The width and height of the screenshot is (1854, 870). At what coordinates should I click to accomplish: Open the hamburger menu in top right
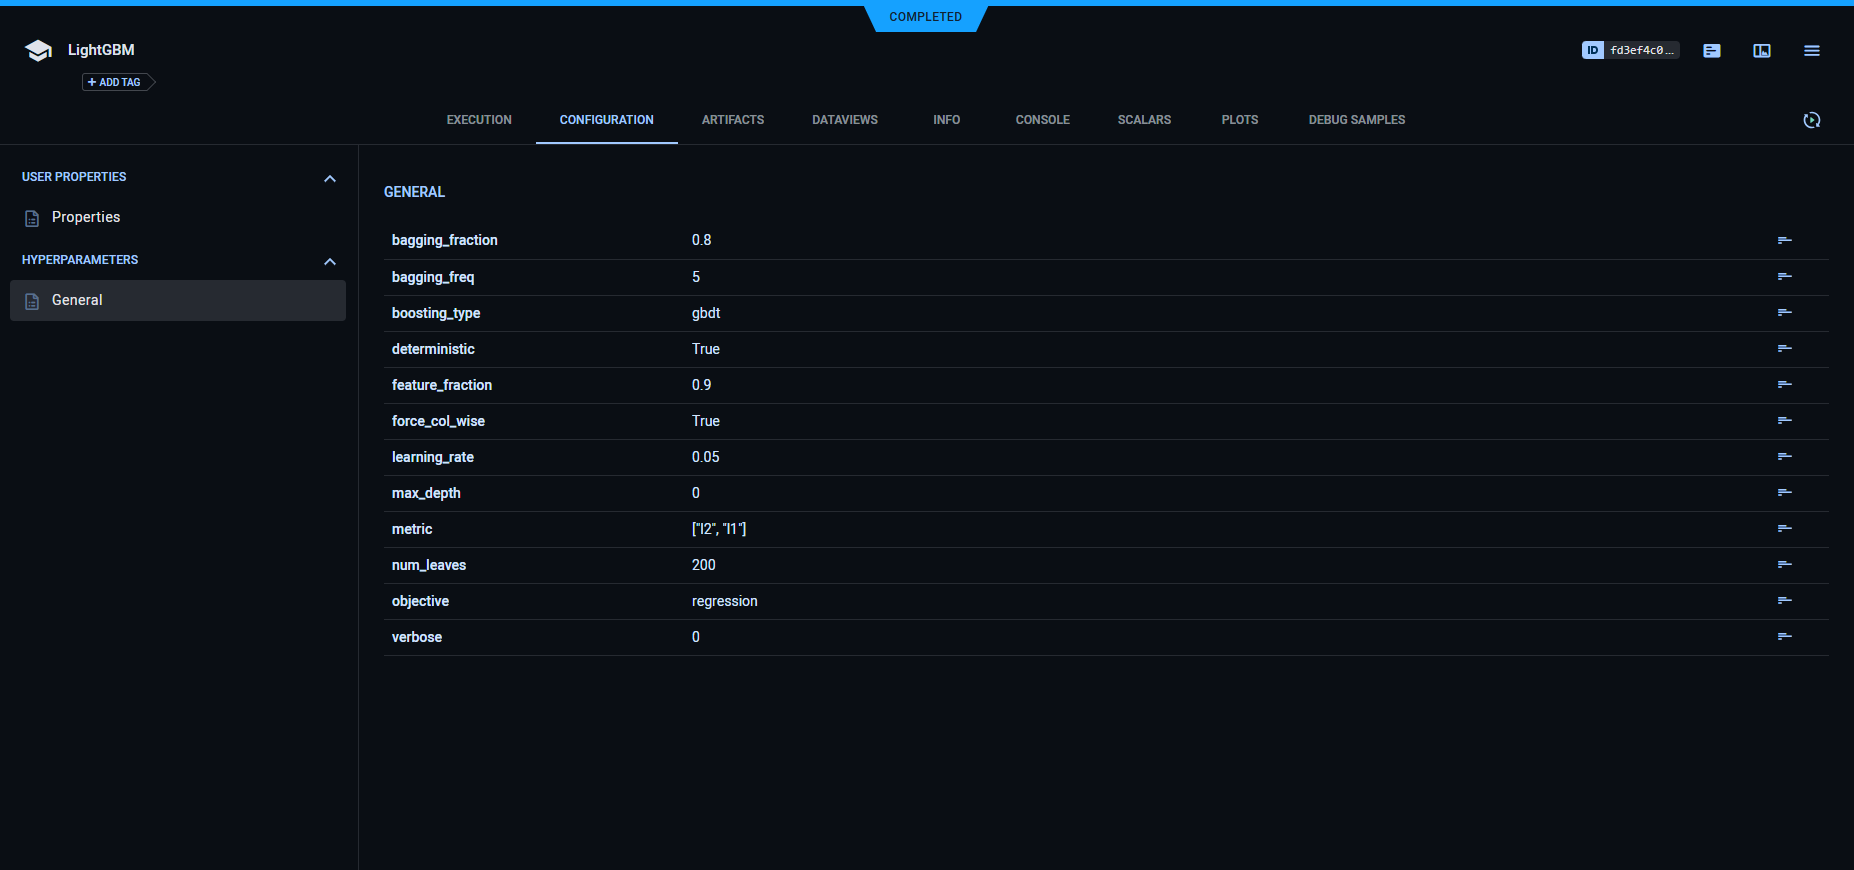click(1811, 50)
